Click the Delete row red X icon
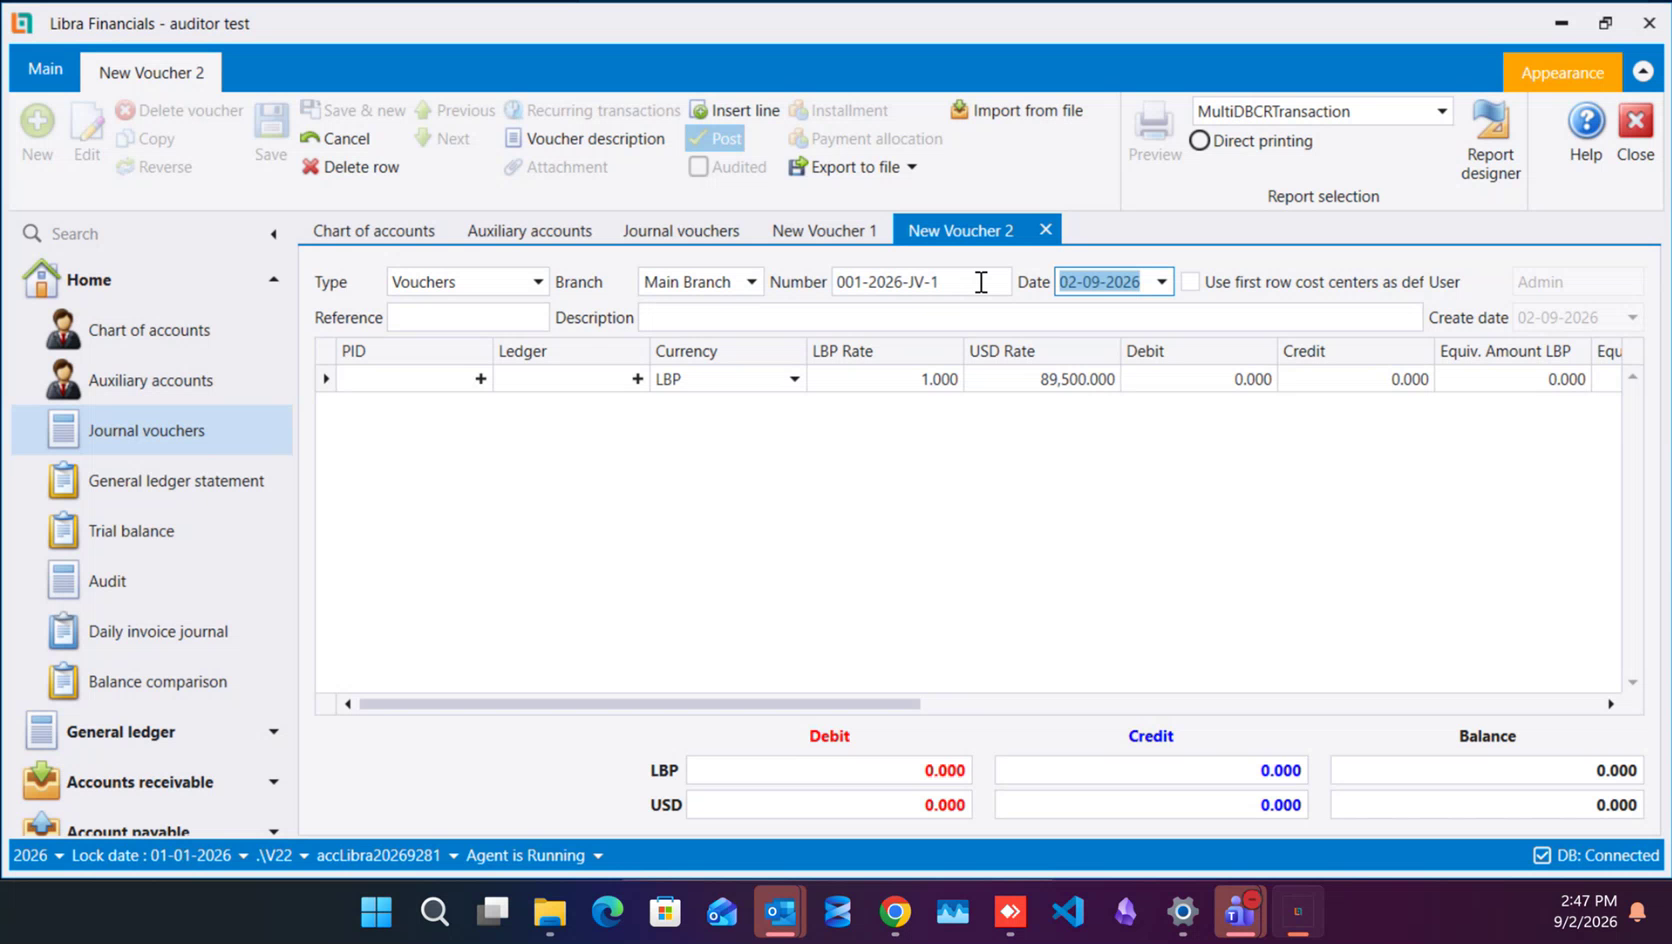Viewport: 1672px width, 944px height. tap(310, 166)
